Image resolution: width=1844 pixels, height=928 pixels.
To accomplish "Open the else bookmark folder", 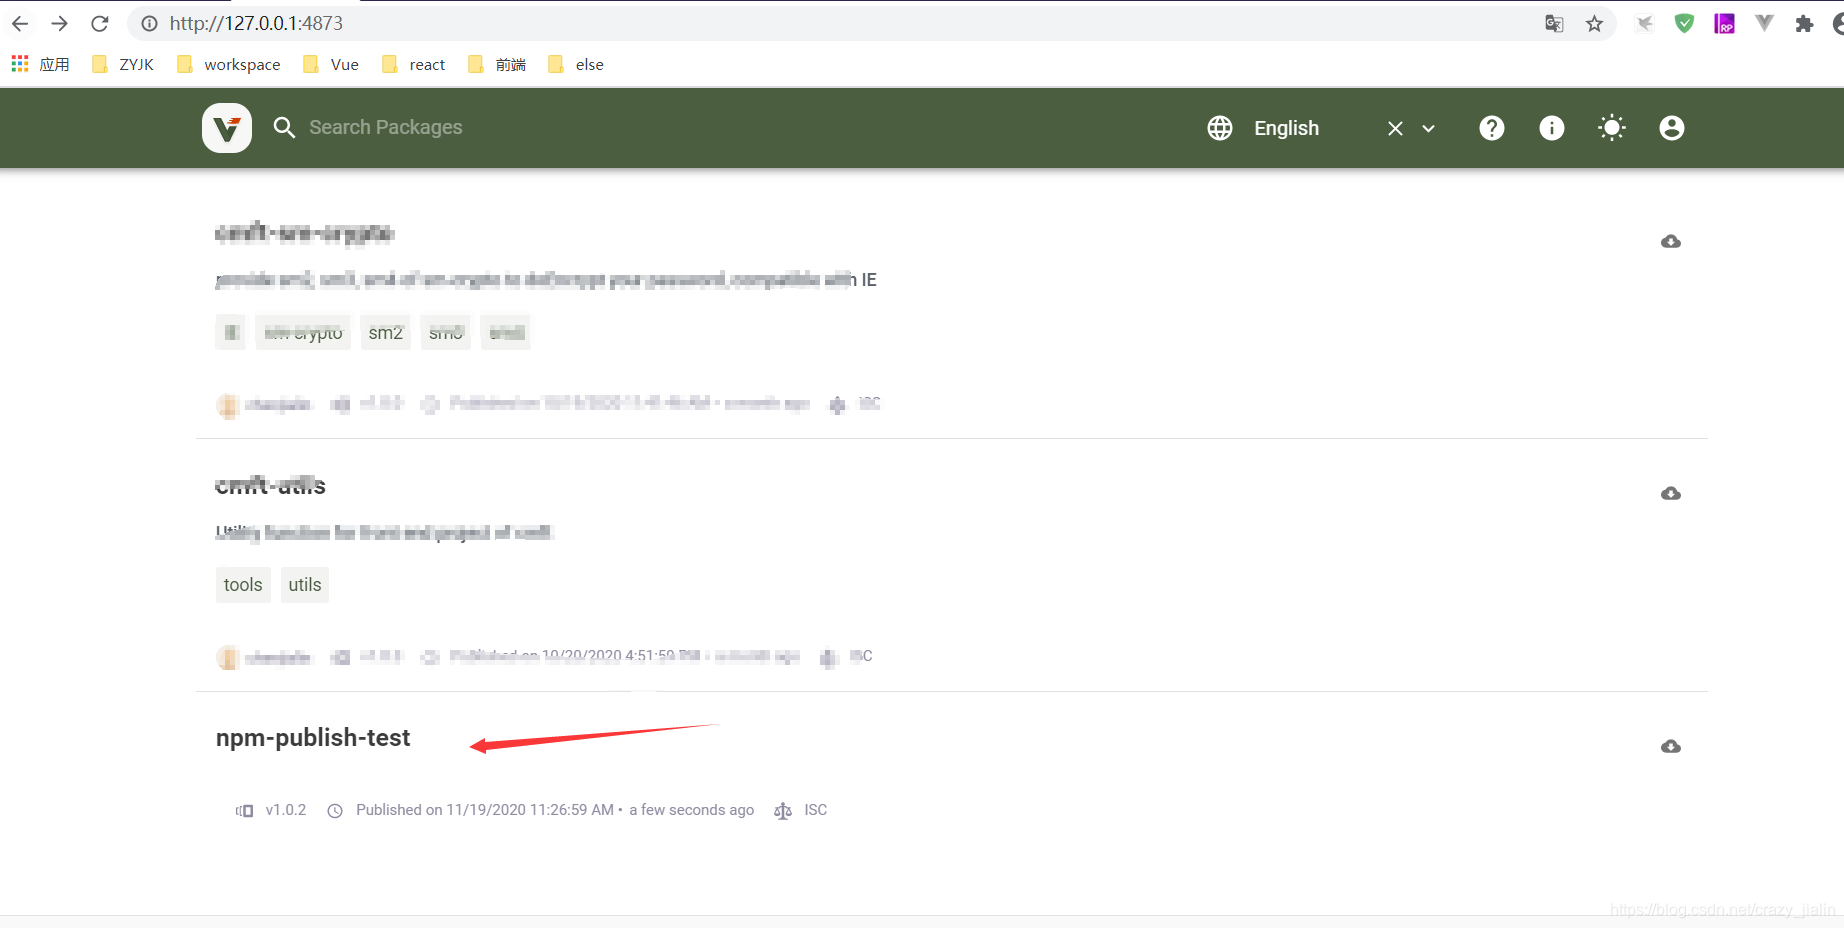I will [x=576, y=64].
